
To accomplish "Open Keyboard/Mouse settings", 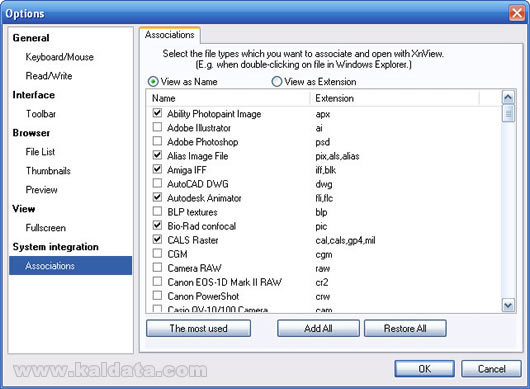I will tap(59, 57).
